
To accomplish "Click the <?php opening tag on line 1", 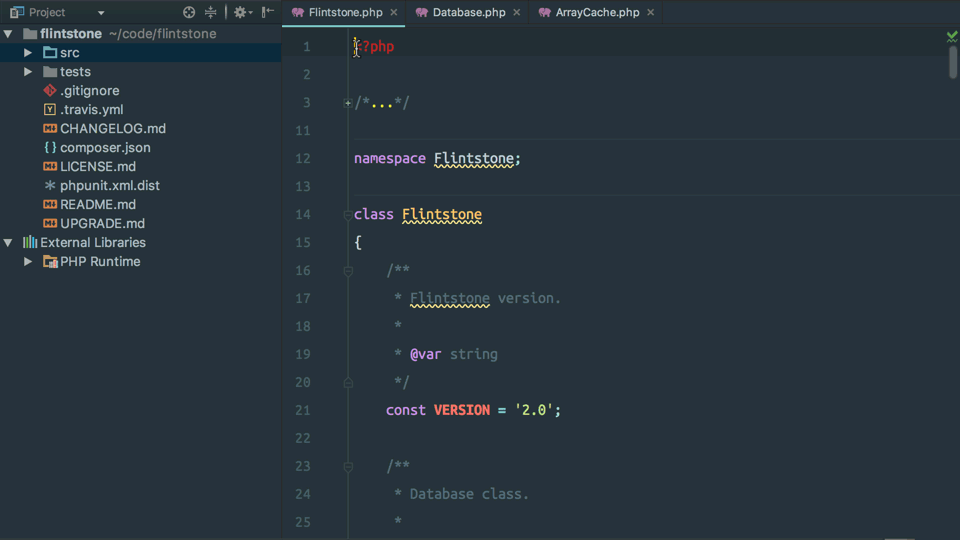I will [375, 47].
